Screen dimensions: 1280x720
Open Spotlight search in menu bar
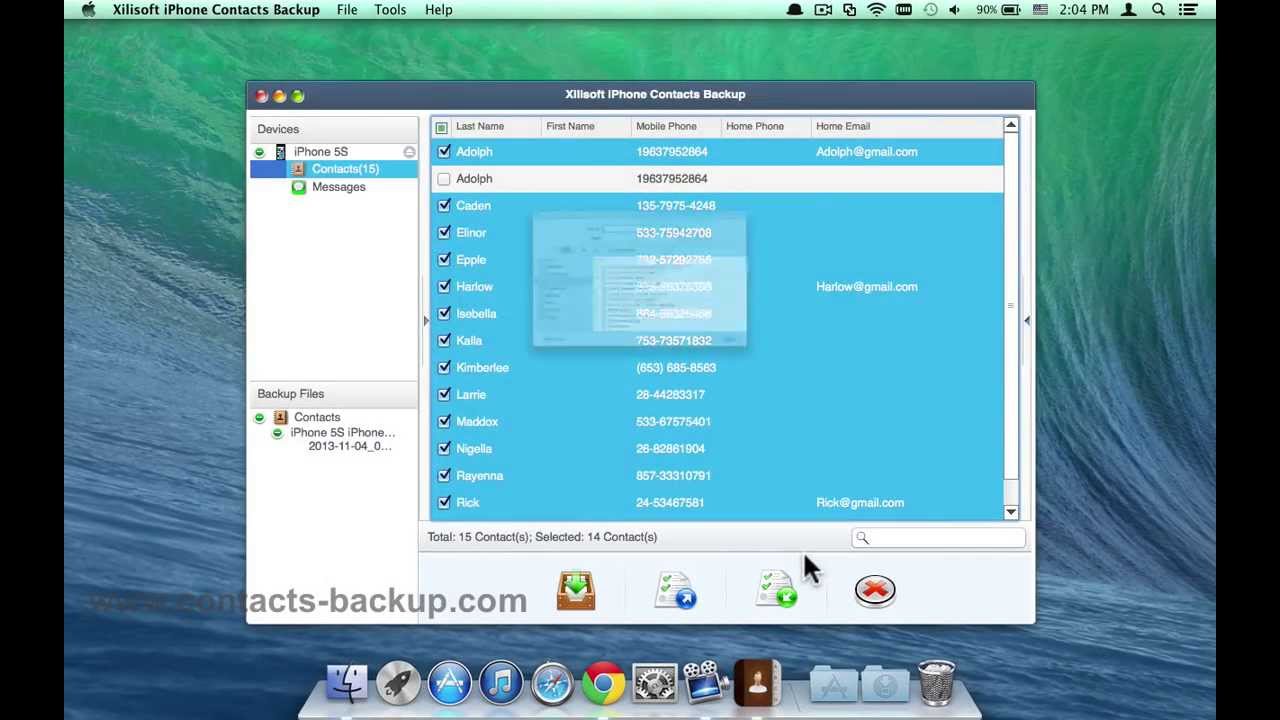coord(1158,10)
